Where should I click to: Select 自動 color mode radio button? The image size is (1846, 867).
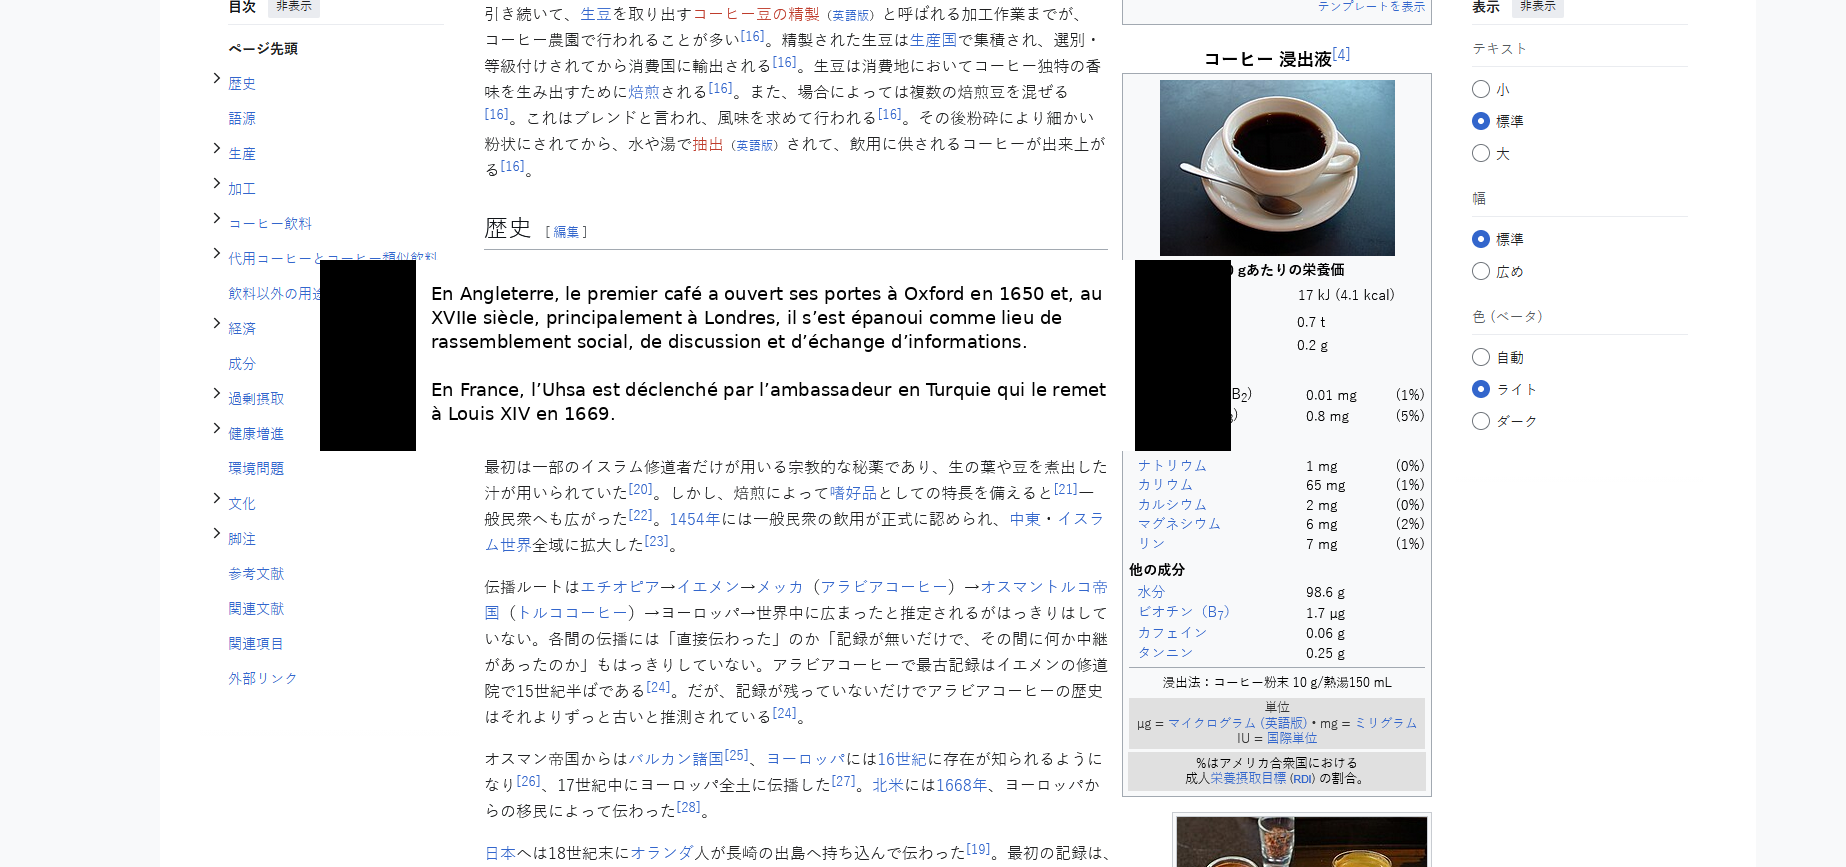tap(1481, 358)
